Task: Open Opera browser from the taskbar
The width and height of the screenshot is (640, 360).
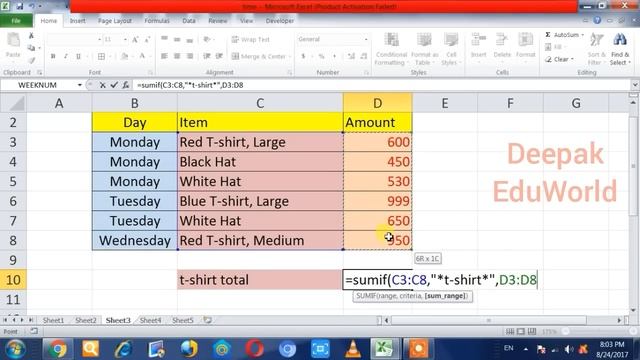Action: tap(254, 349)
